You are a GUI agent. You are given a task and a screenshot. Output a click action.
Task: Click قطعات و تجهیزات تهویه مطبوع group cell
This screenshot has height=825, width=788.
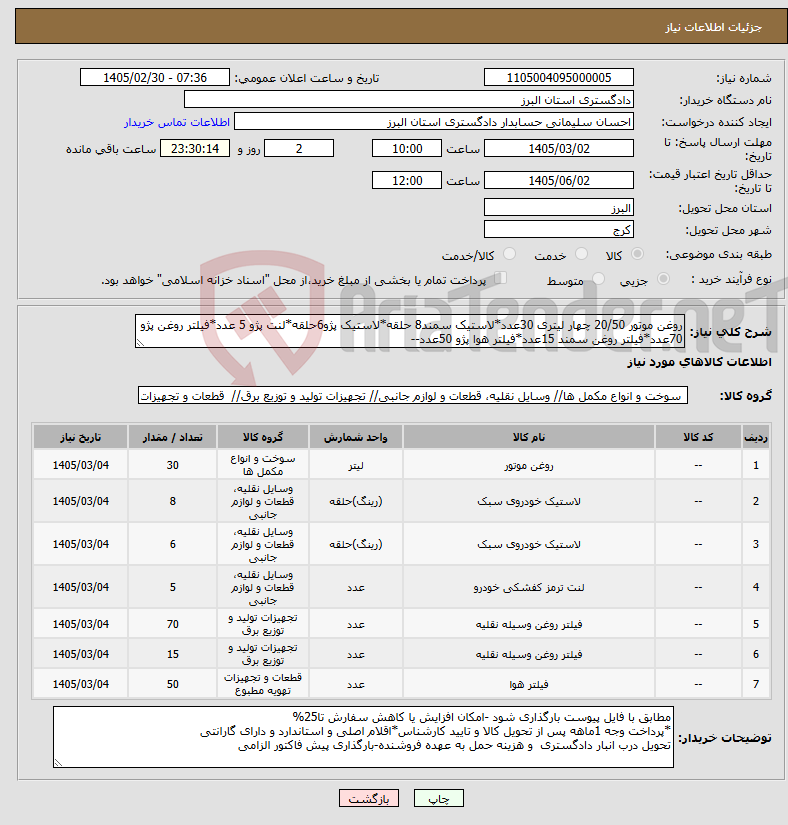(262, 684)
